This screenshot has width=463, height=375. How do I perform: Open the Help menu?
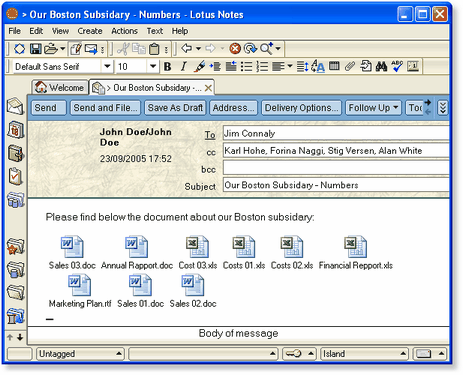[x=180, y=31]
